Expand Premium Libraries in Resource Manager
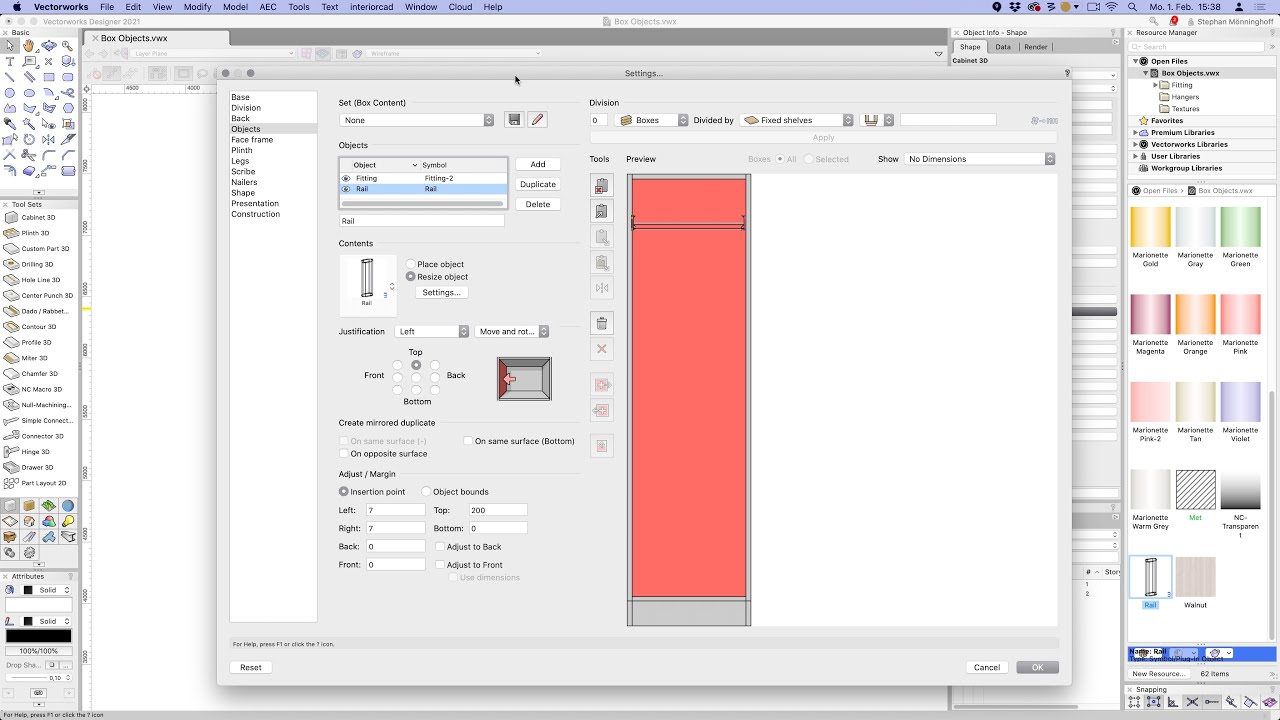 (1137, 132)
